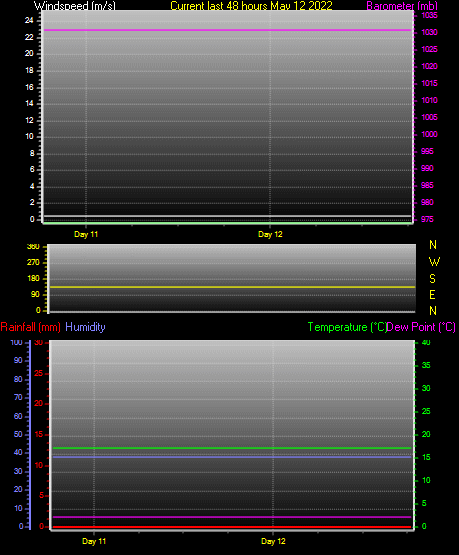
Task: Click the magenta barometer line in top graph
Action: pos(227,30)
